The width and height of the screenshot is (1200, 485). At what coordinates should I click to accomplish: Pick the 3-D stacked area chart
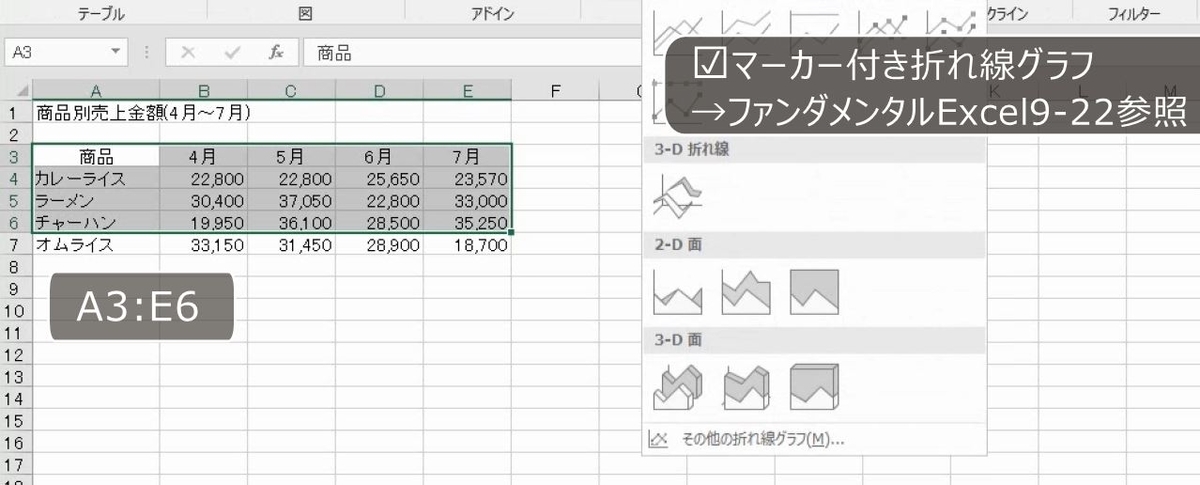tap(745, 386)
